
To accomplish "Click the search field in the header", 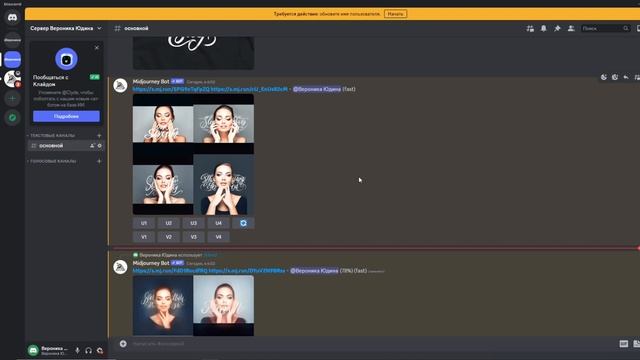I will 605,29.
